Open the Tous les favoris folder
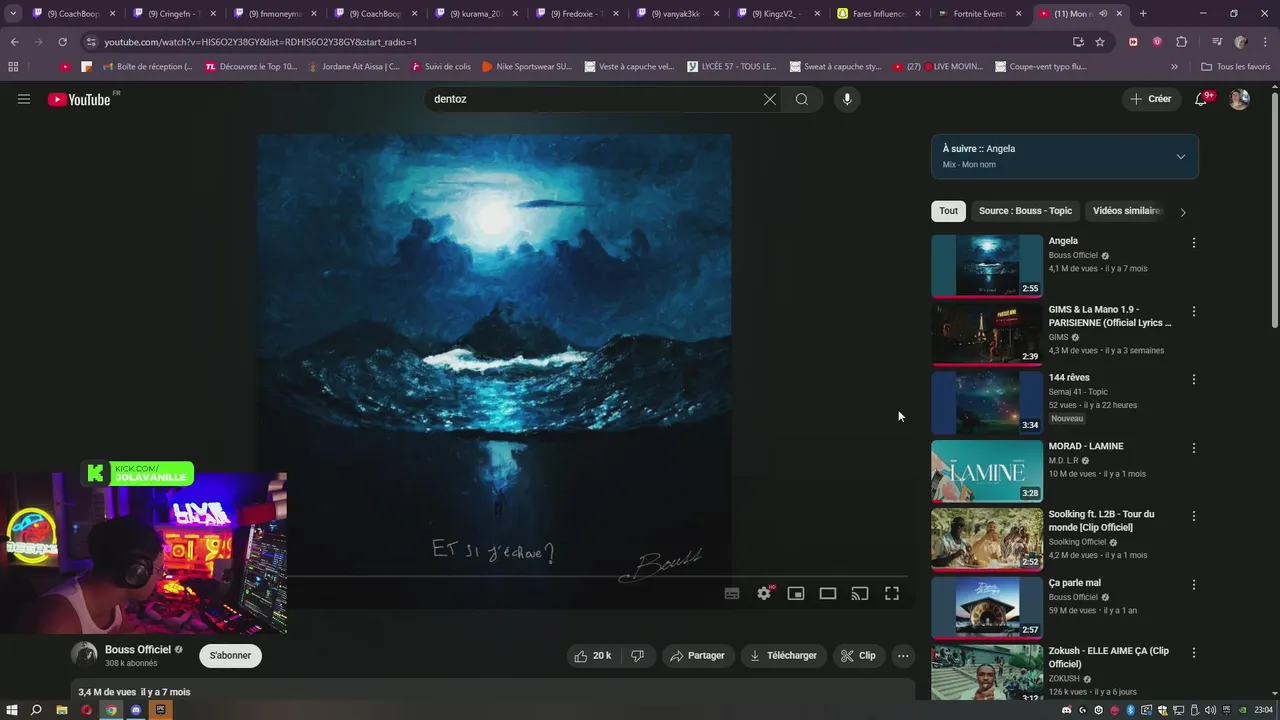The height and width of the screenshot is (720, 1280). (x=1235, y=67)
